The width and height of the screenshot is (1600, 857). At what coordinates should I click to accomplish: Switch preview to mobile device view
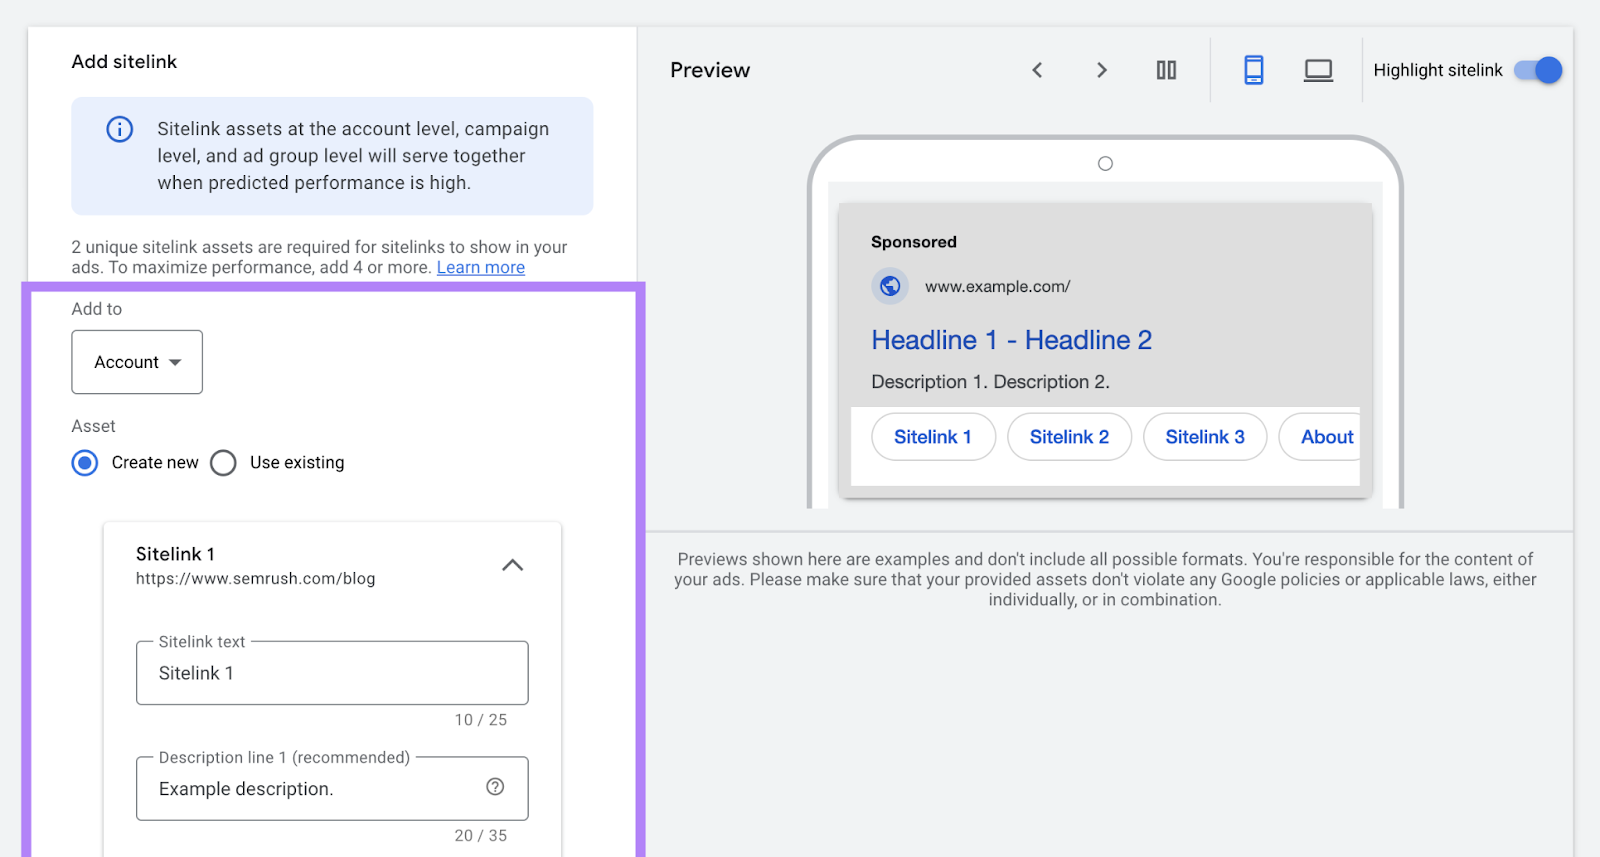1253,70
